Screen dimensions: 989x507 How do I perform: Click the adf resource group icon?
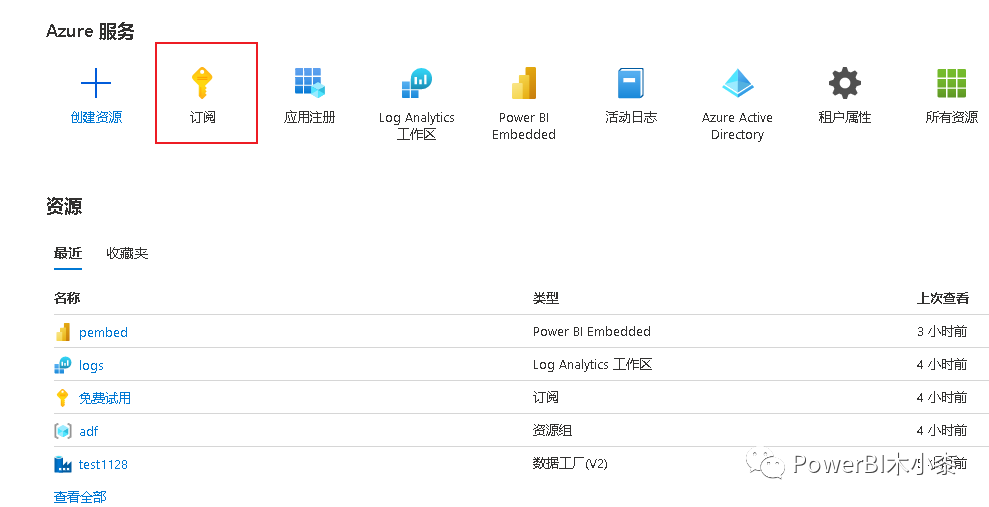(x=62, y=431)
